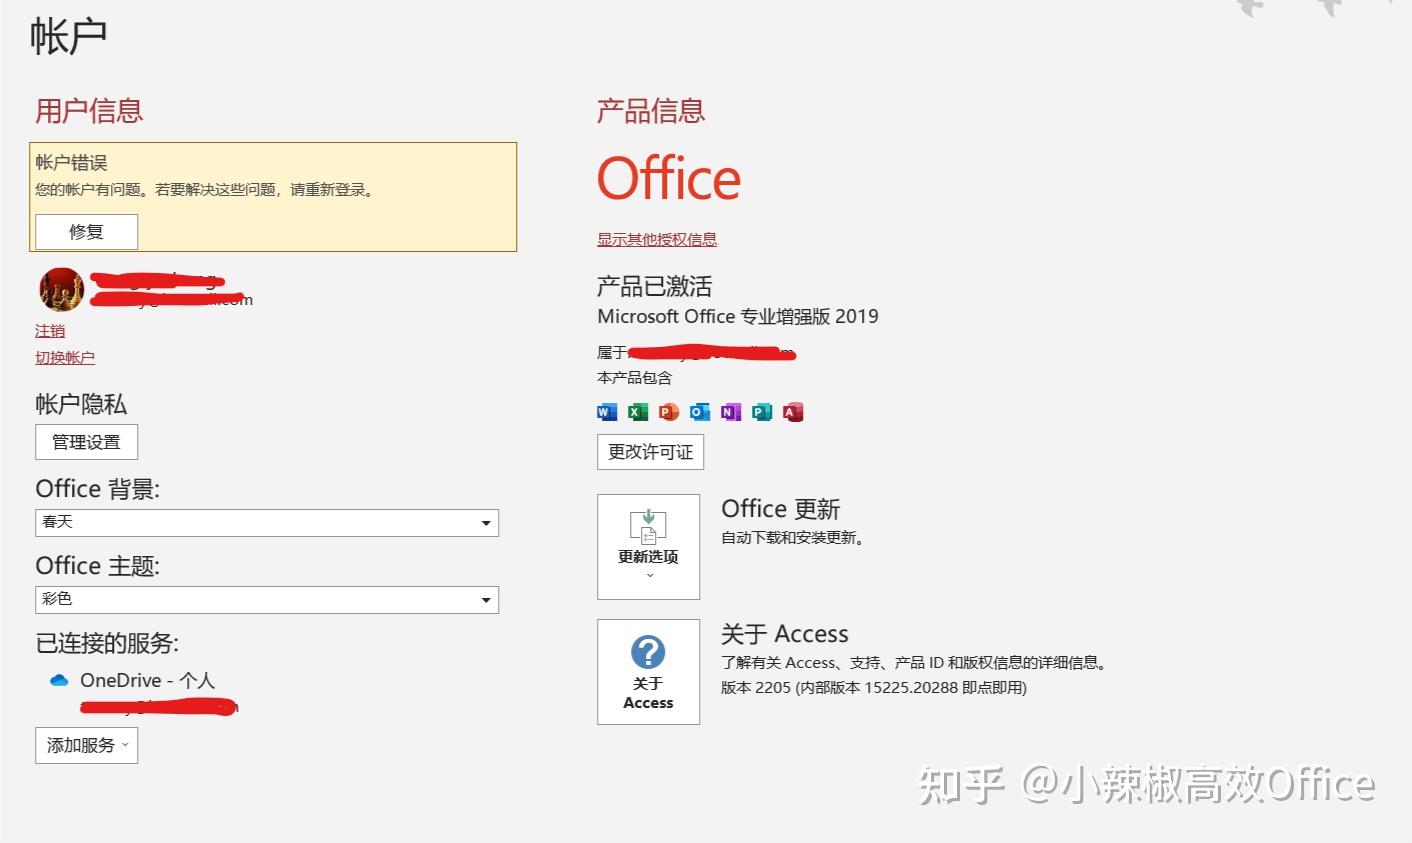This screenshot has height=843, width=1412.
Task: Click the Outlook product icon
Action: [x=700, y=411]
